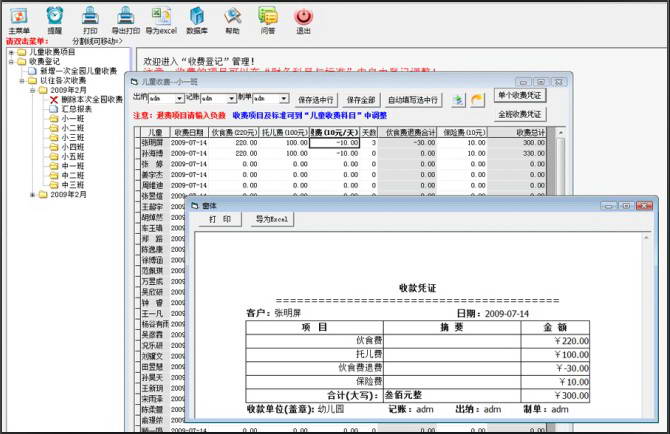The height and width of the screenshot is (434, 670).
Task: Click the 全班收费凭证 button
Action: 520,114
